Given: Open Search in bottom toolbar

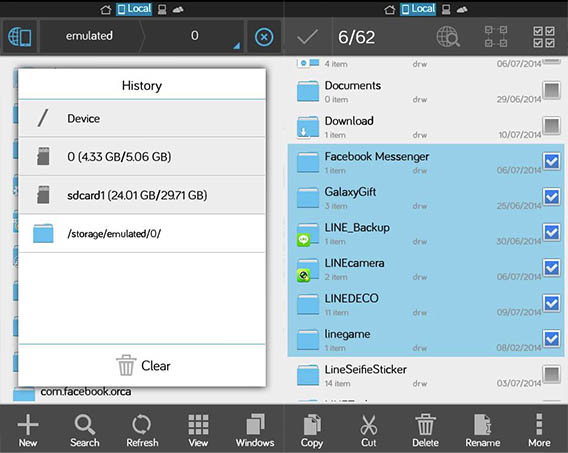Looking at the screenshot, I should click(x=85, y=430).
